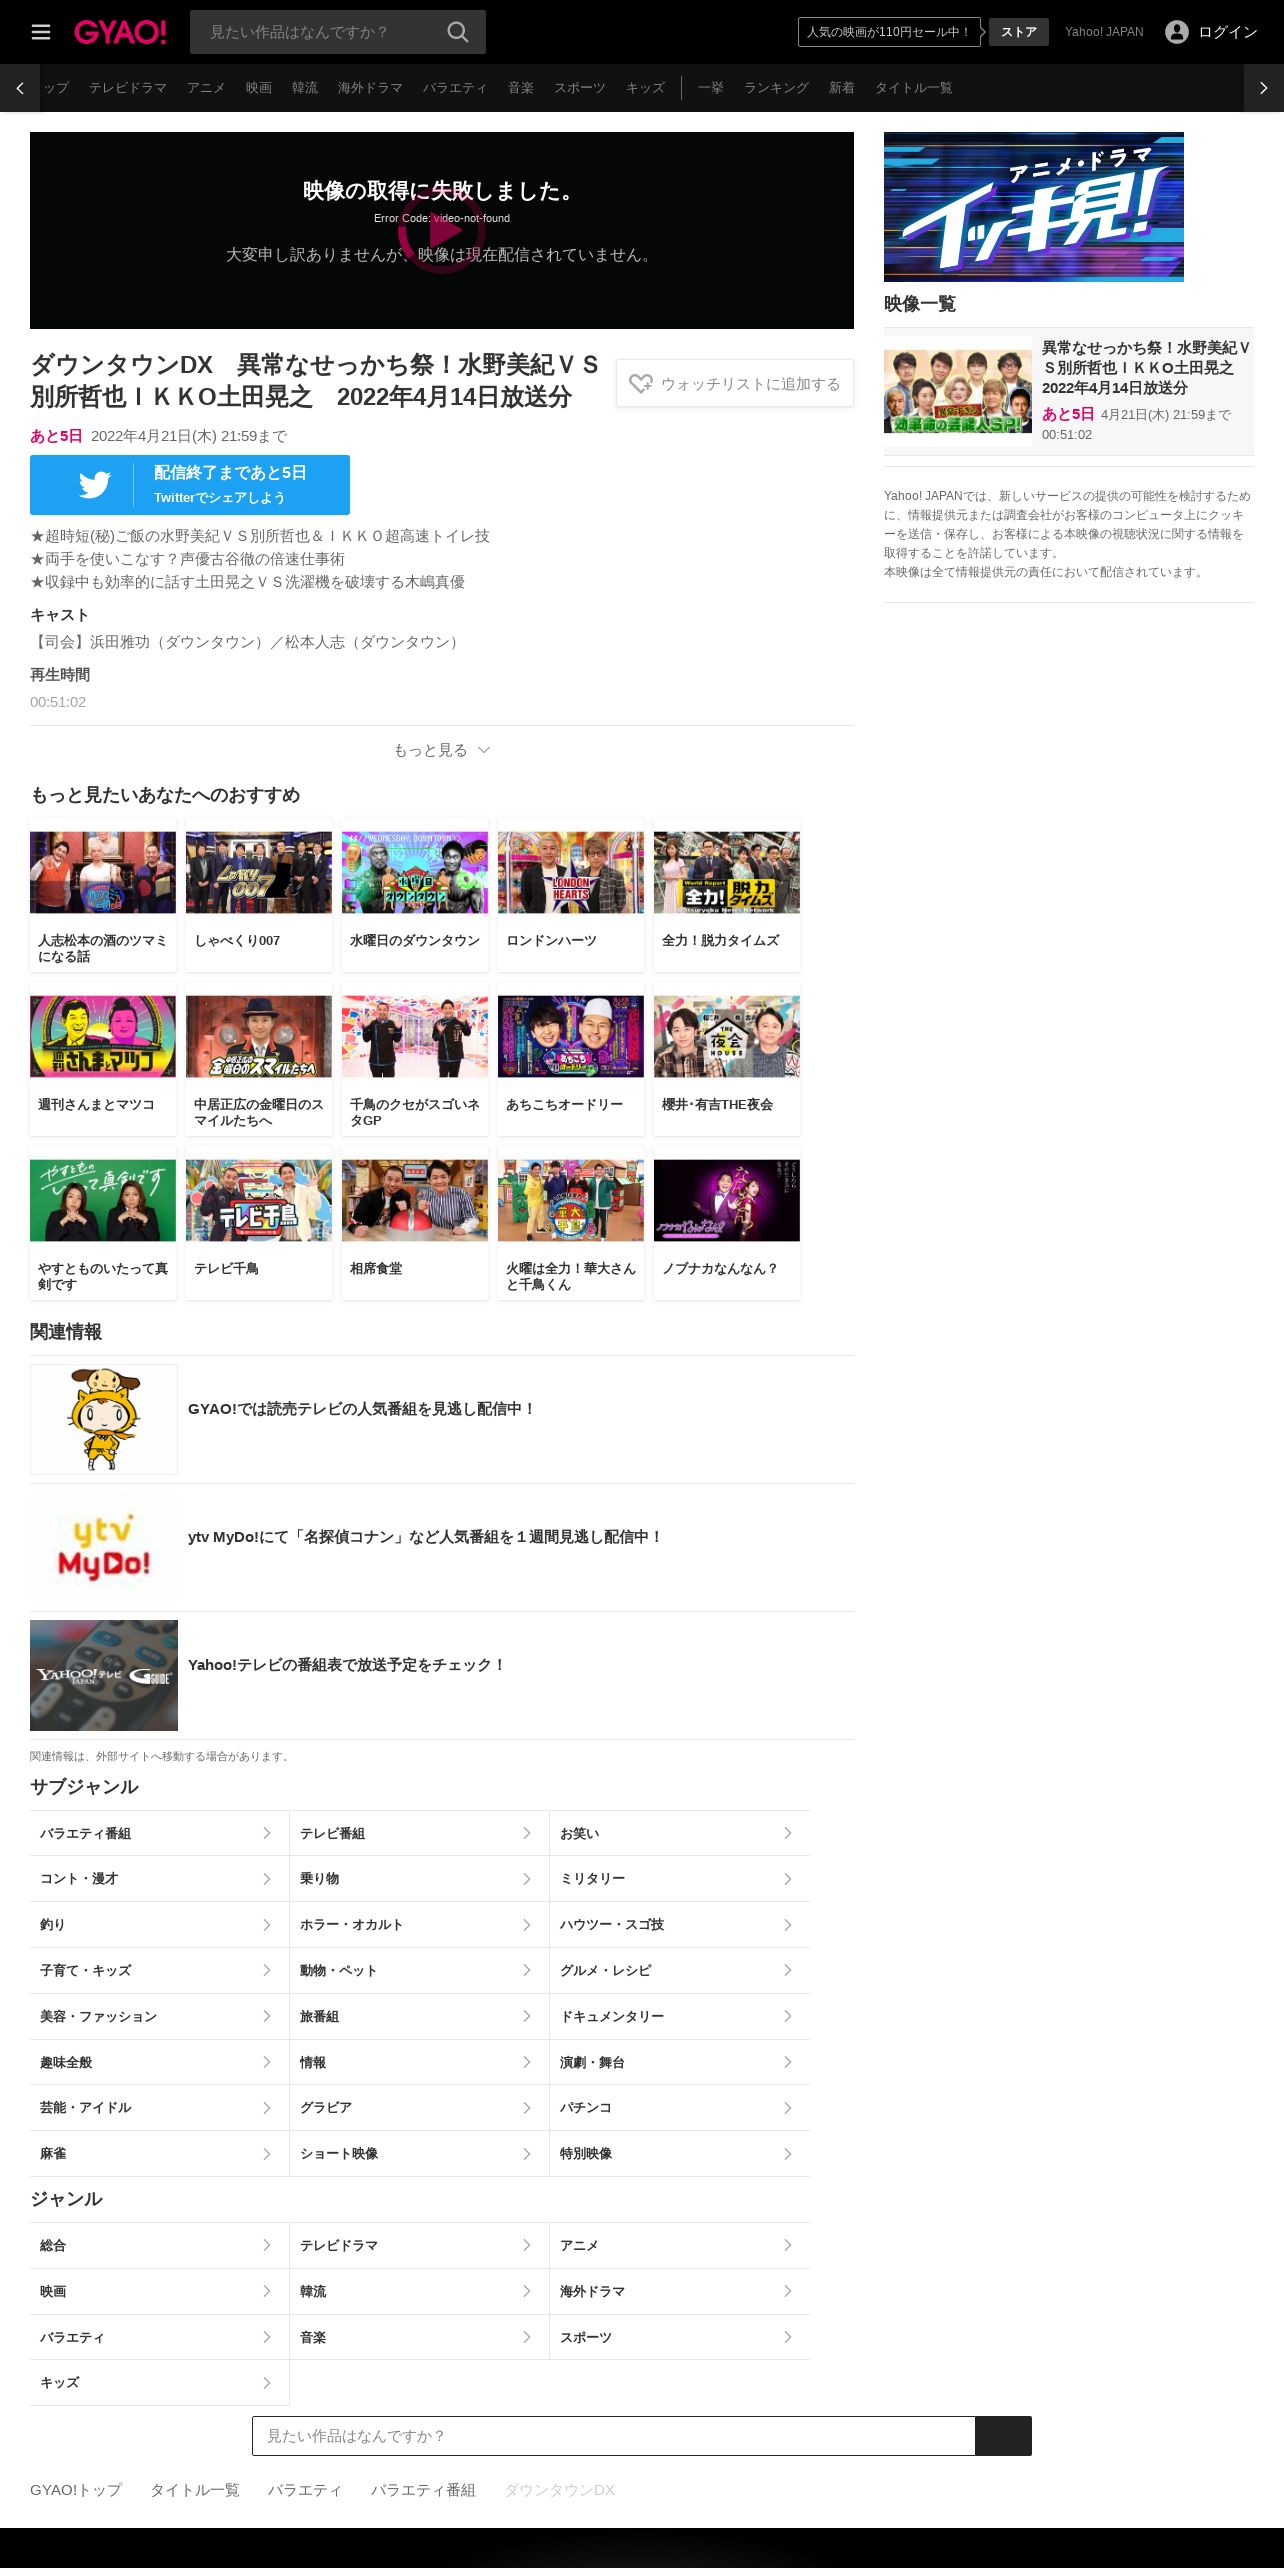The height and width of the screenshot is (2568, 1284).
Task: Click right arrow of the category bar
Action: pos(1264,88)
